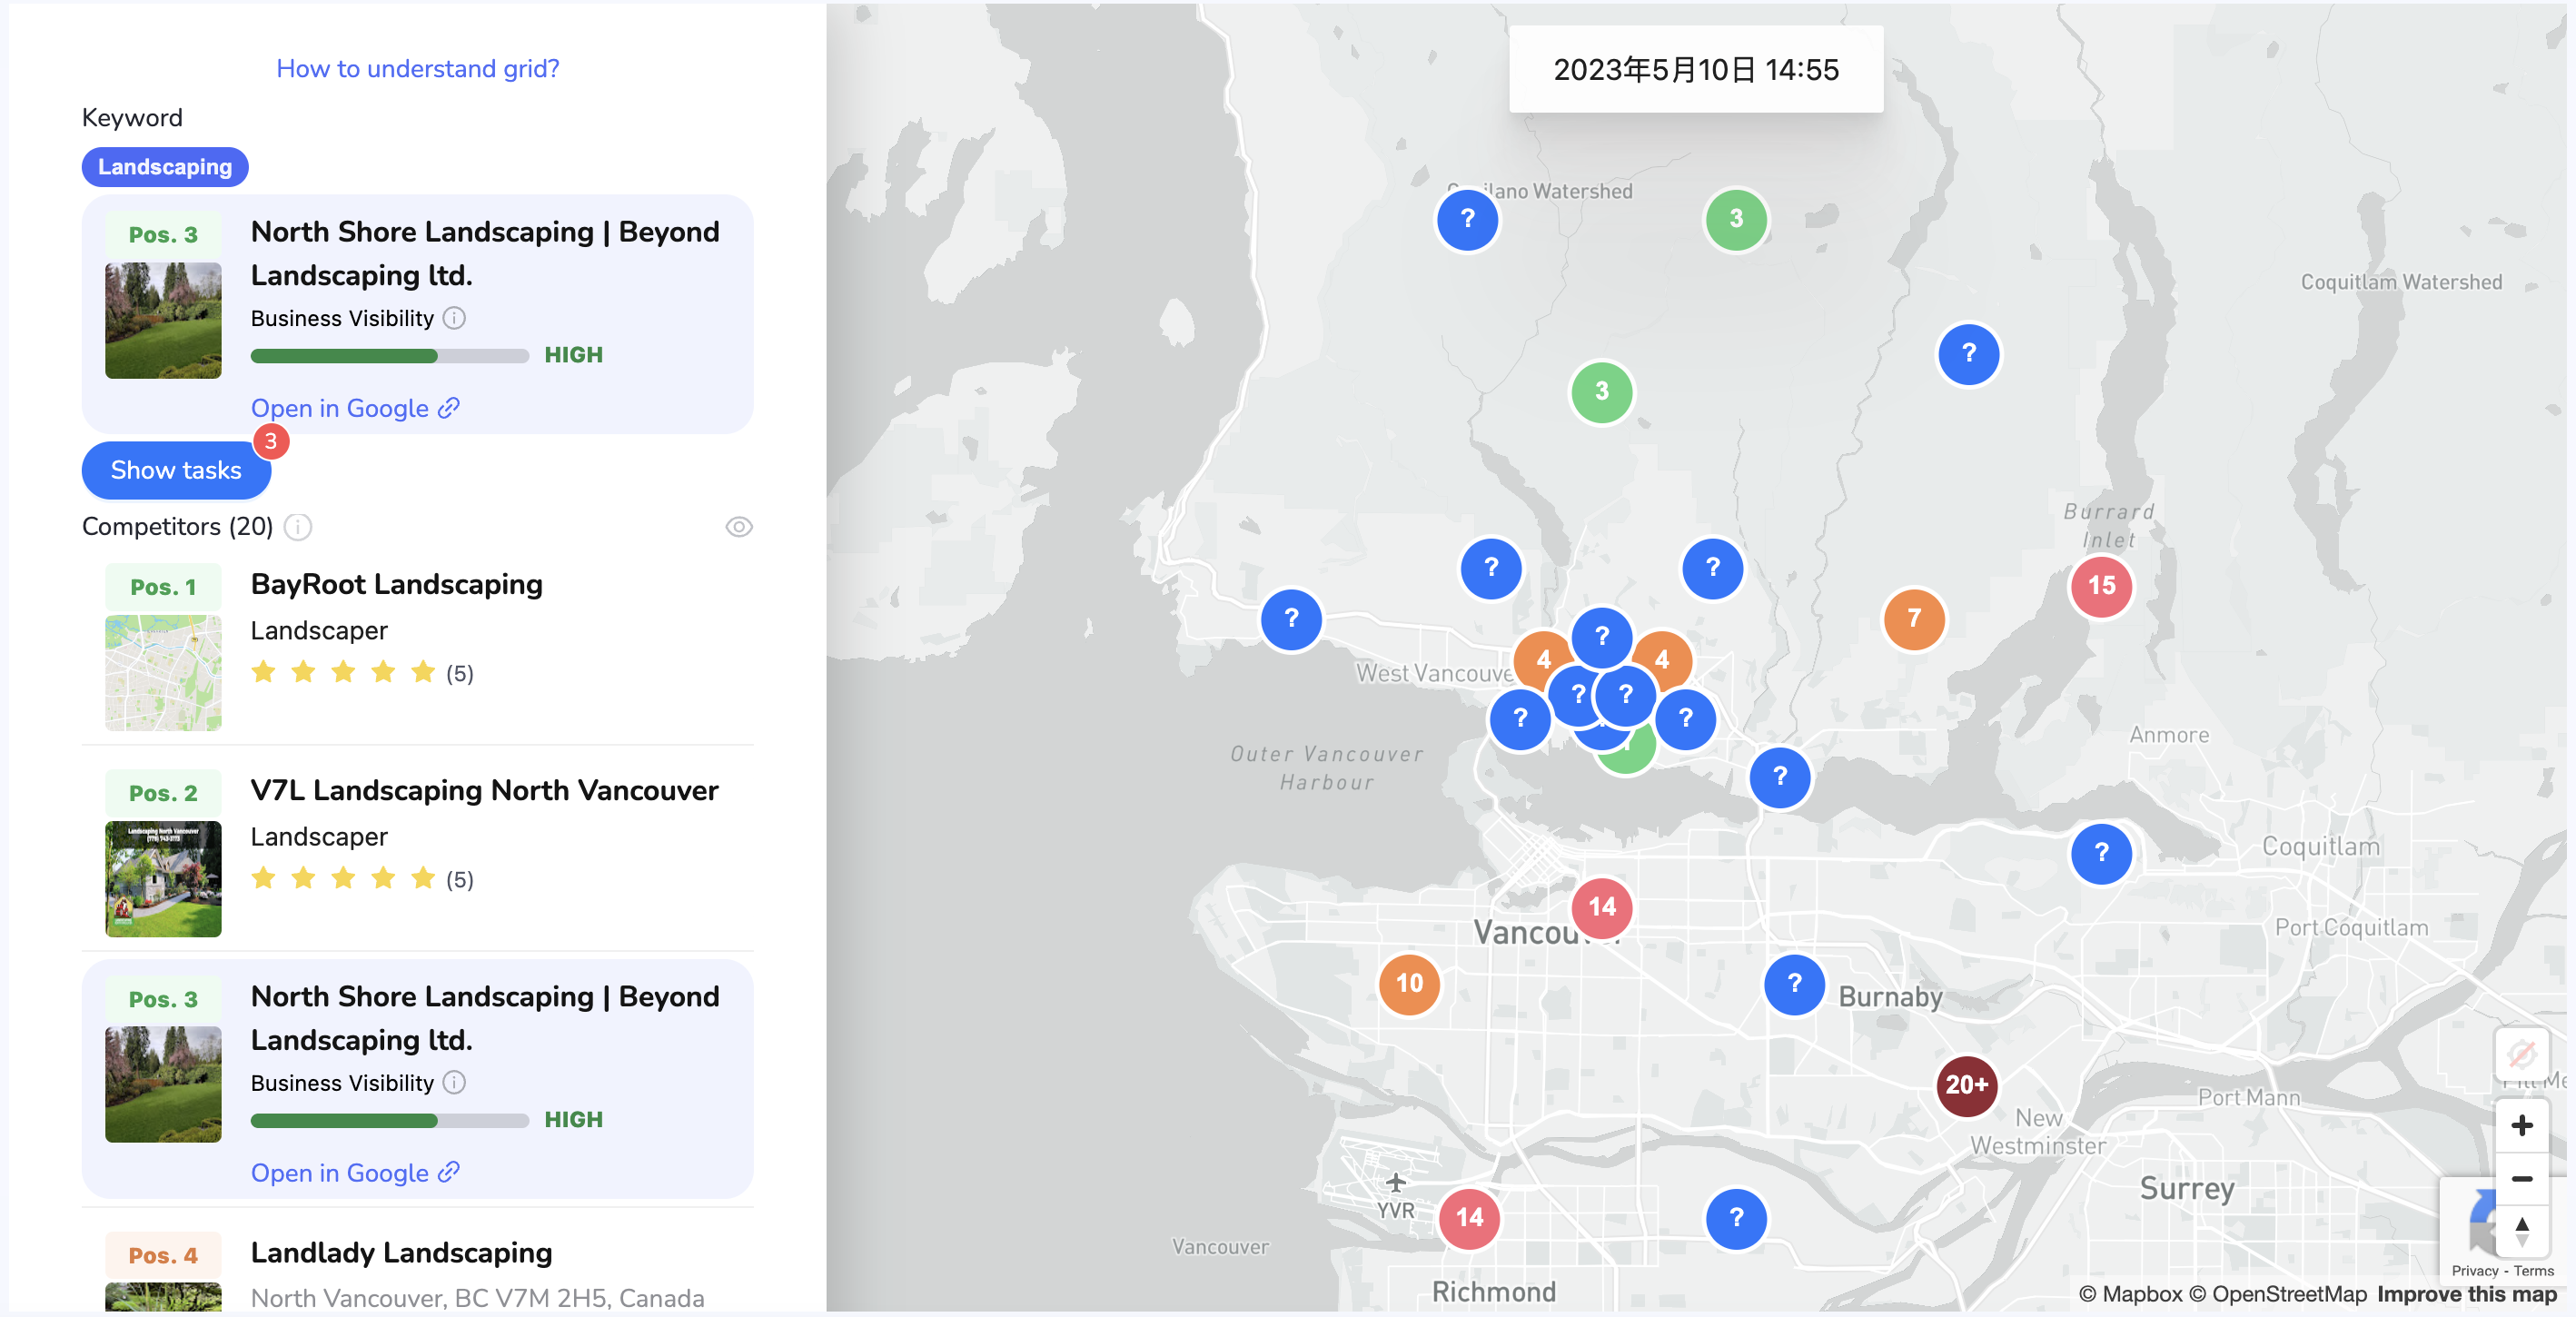Click westernmost question marker near West Vancouver
Image resolution: width=2576 pixels, height=1317 pixels.
(1291, 619)
